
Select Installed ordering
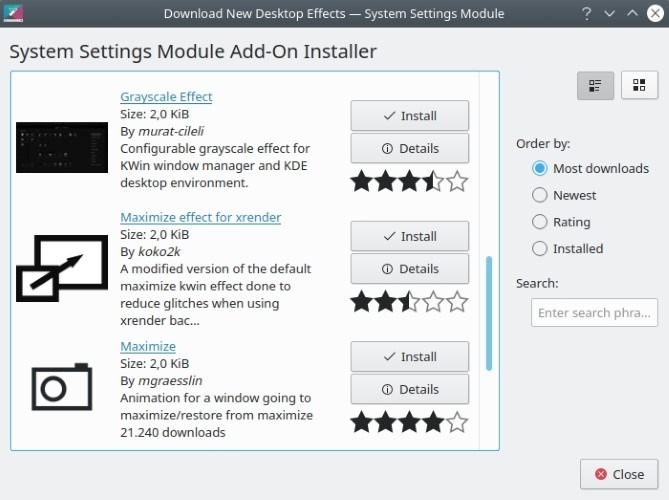click(x=567, y=249)
